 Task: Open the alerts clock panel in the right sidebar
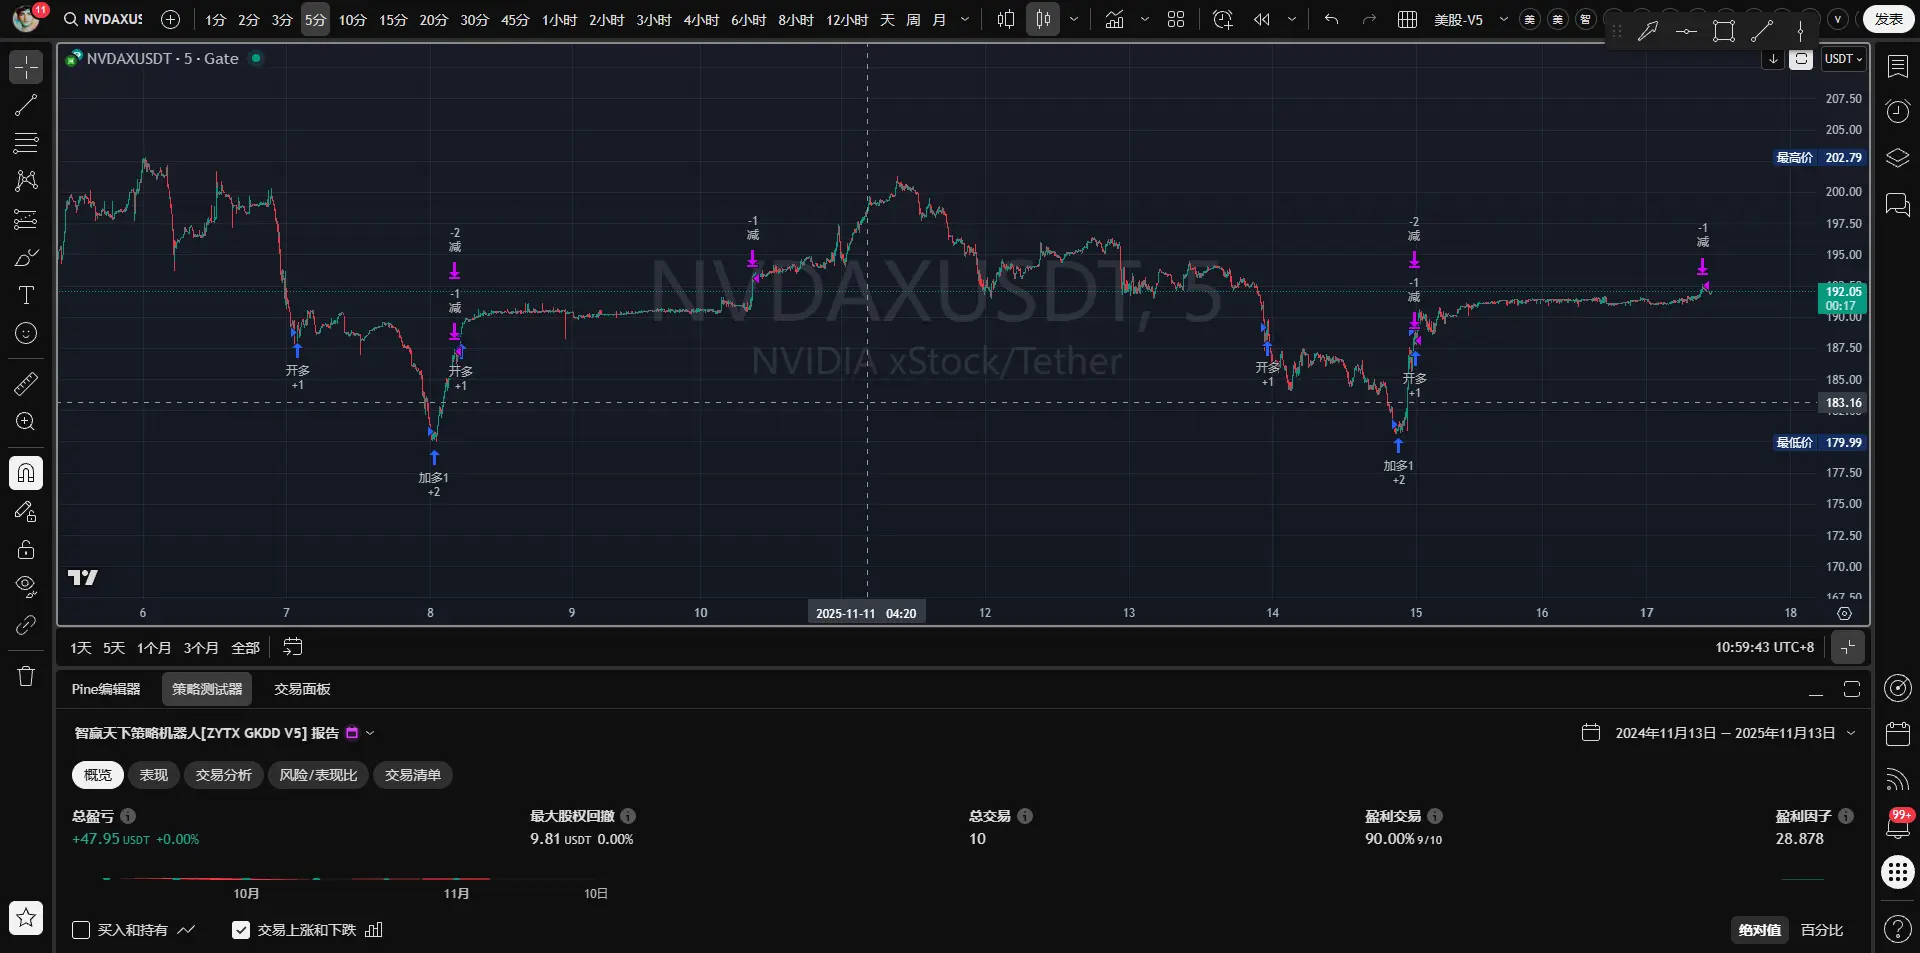(1897, 112)
